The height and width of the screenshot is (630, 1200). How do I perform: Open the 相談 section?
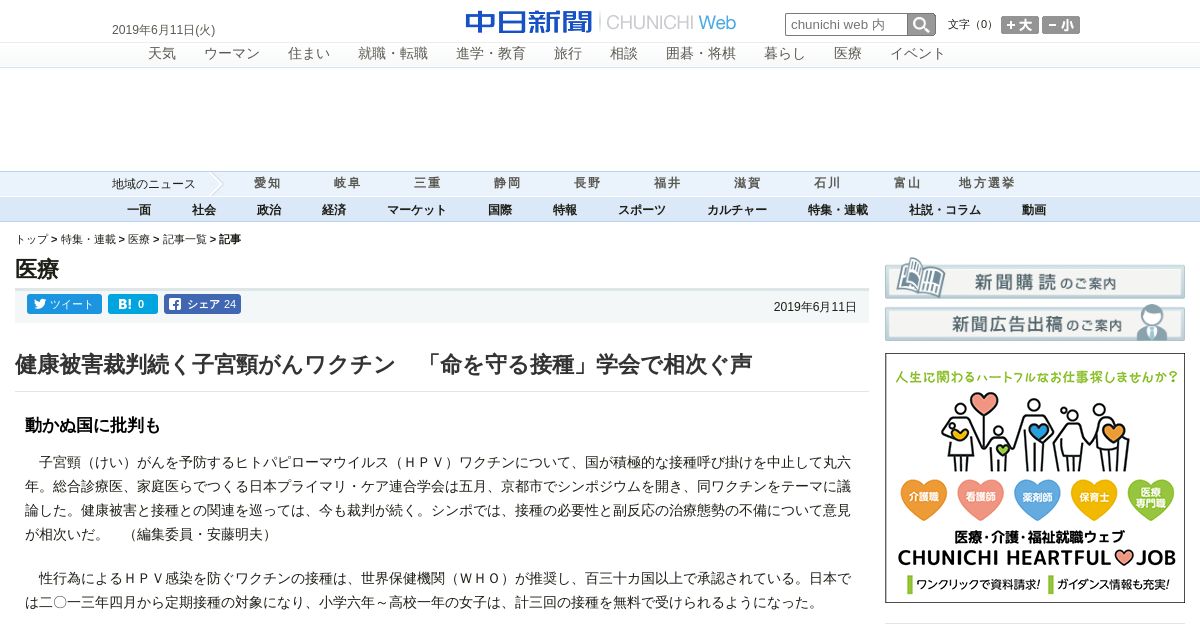pyautogui.click(x=624, y=54)
